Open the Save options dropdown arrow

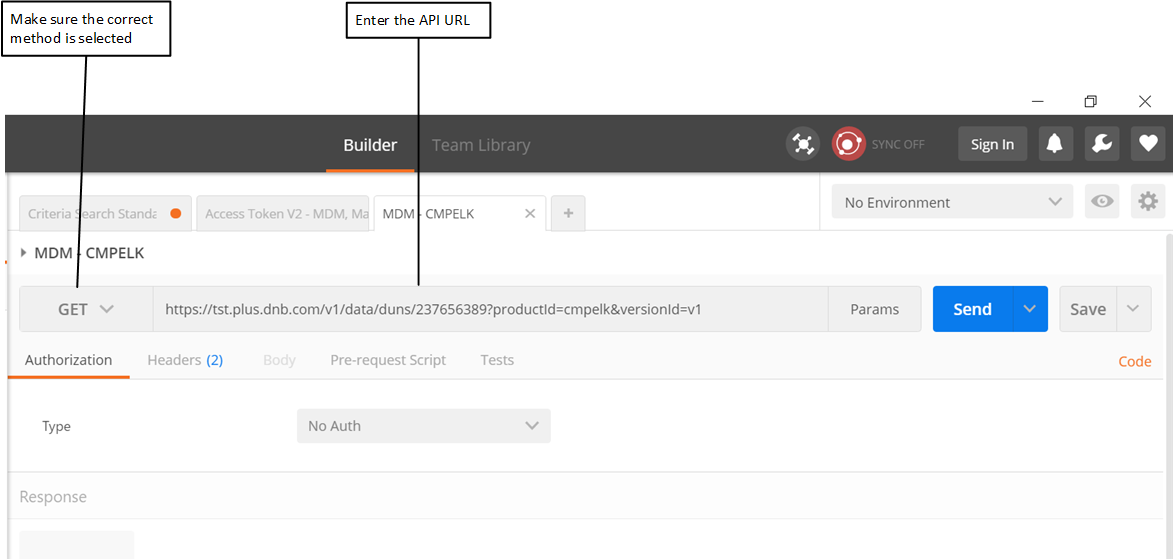point(1134,309)
